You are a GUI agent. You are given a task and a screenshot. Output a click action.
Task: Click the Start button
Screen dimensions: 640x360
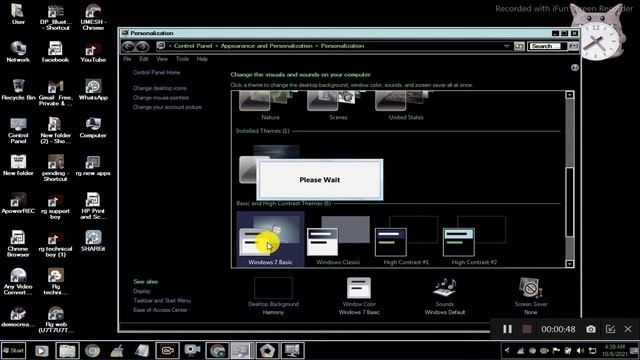click(x=13, y=351)
